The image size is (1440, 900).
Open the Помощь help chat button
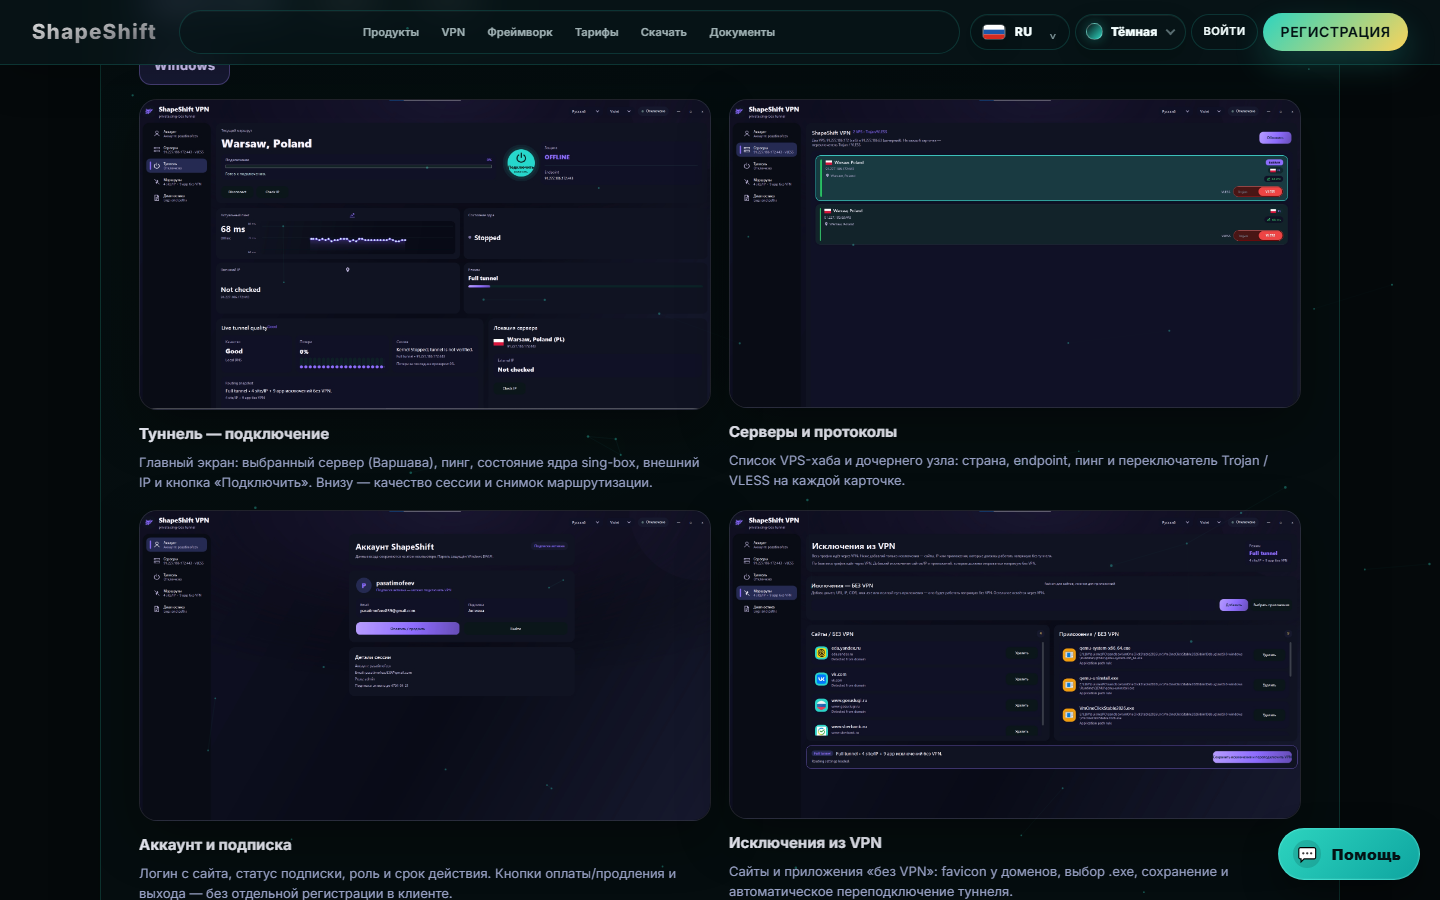[1349, 854]
